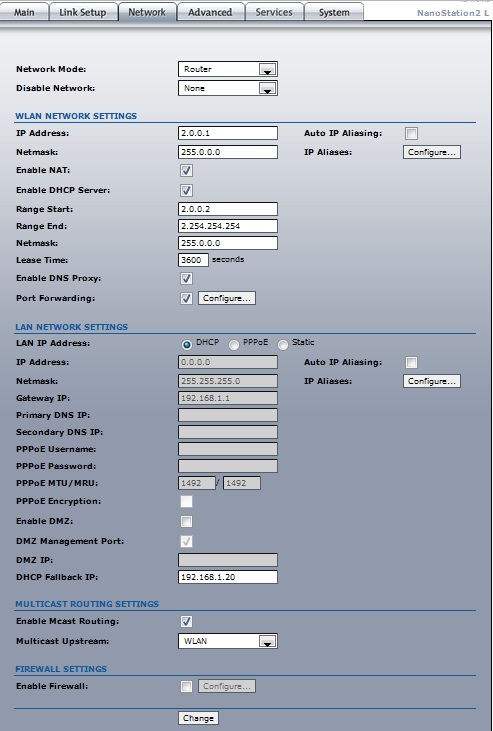
Task: Disable the DNS Proxy checkbox
Action: point(186,279)
